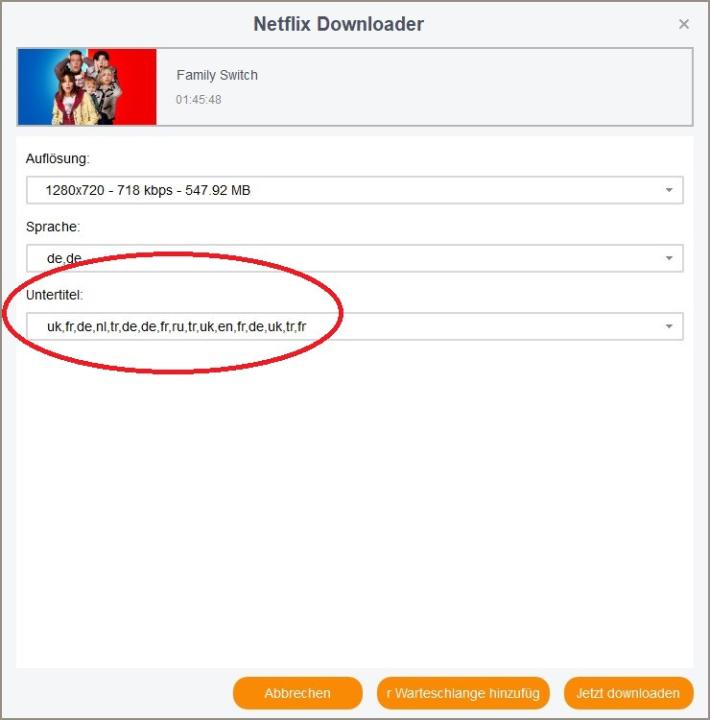Image resolution: width=710 pixels, height=720 pixels.
Task: Click the uk,fr,de subtitle list field
Action: tap(355, 326)
